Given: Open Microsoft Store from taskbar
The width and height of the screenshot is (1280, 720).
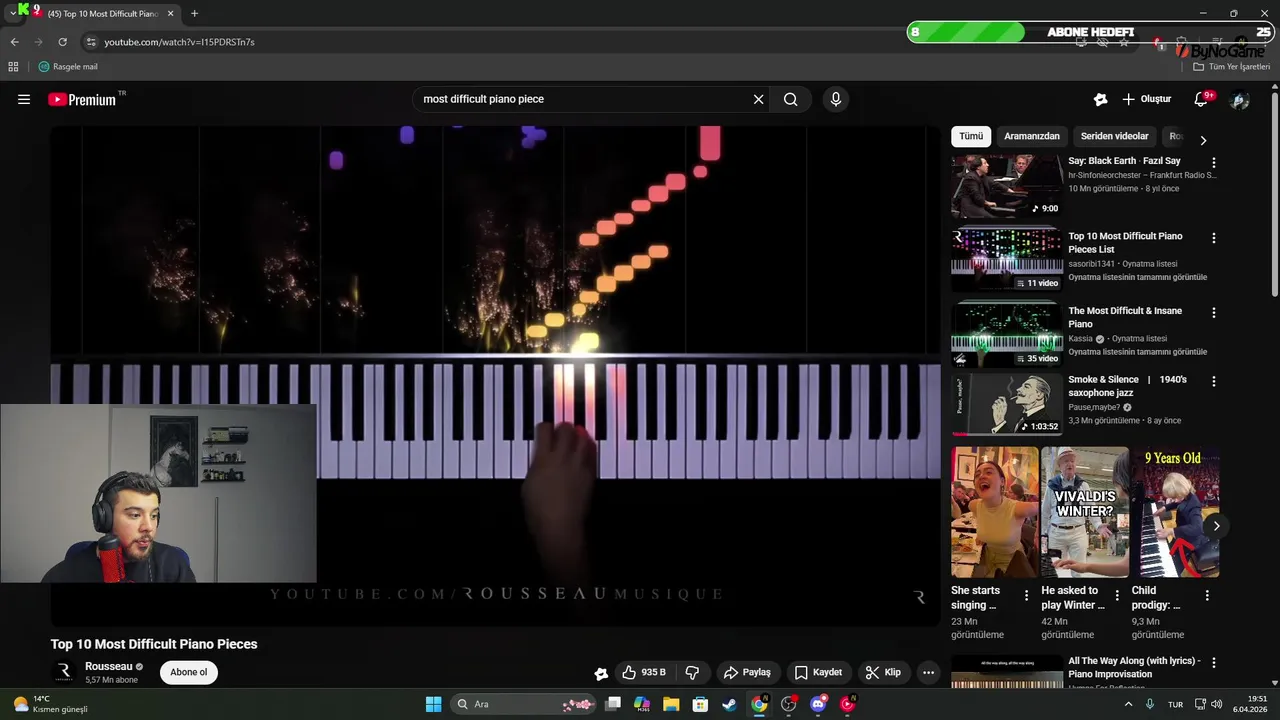Looking at the screenshot, I should click(700, 704).
